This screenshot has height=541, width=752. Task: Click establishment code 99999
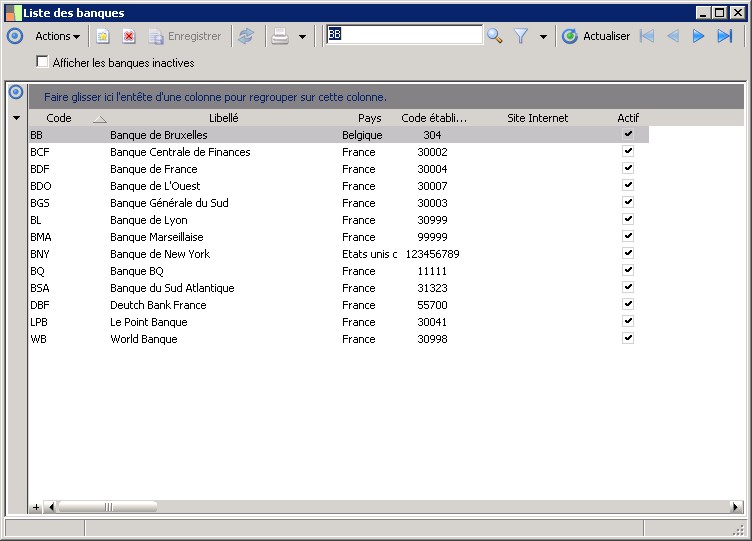(x=432, y=237)
